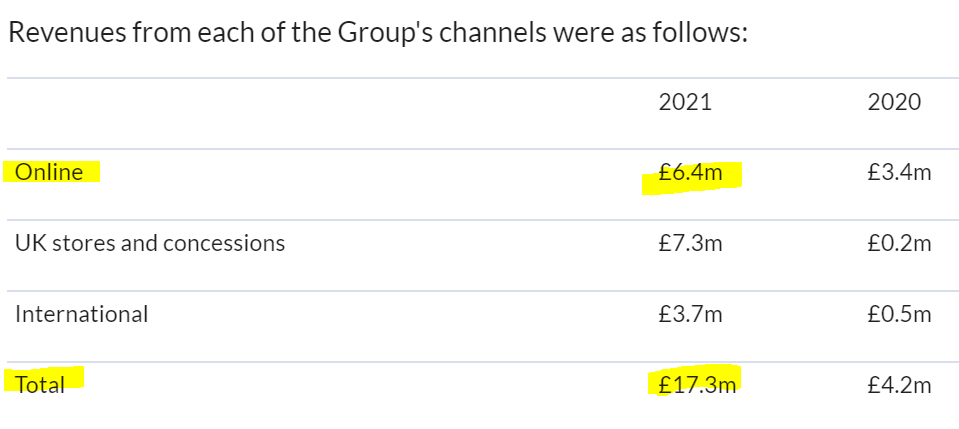Click the £0.2m UK stores 2020 value
This screenshot has height=429, width=959.
899,243
